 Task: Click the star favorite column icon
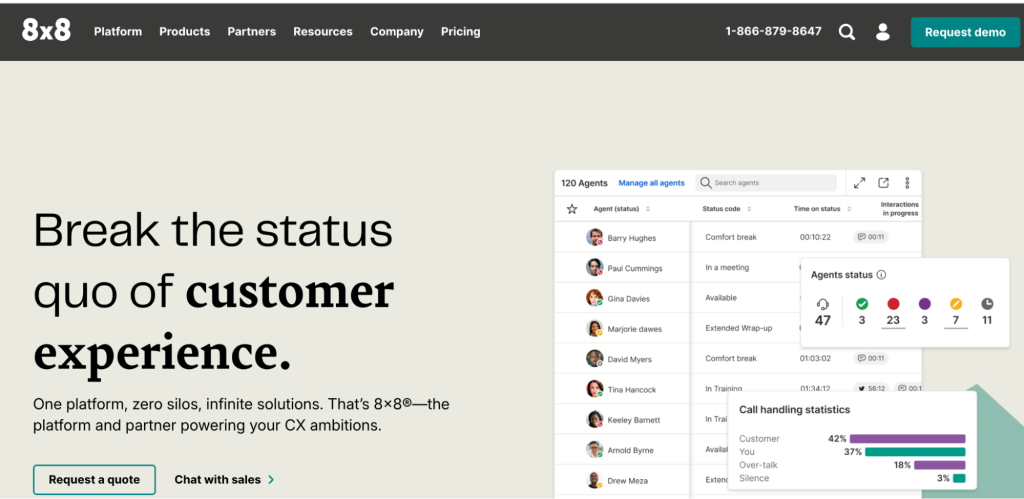coord(572,209)
